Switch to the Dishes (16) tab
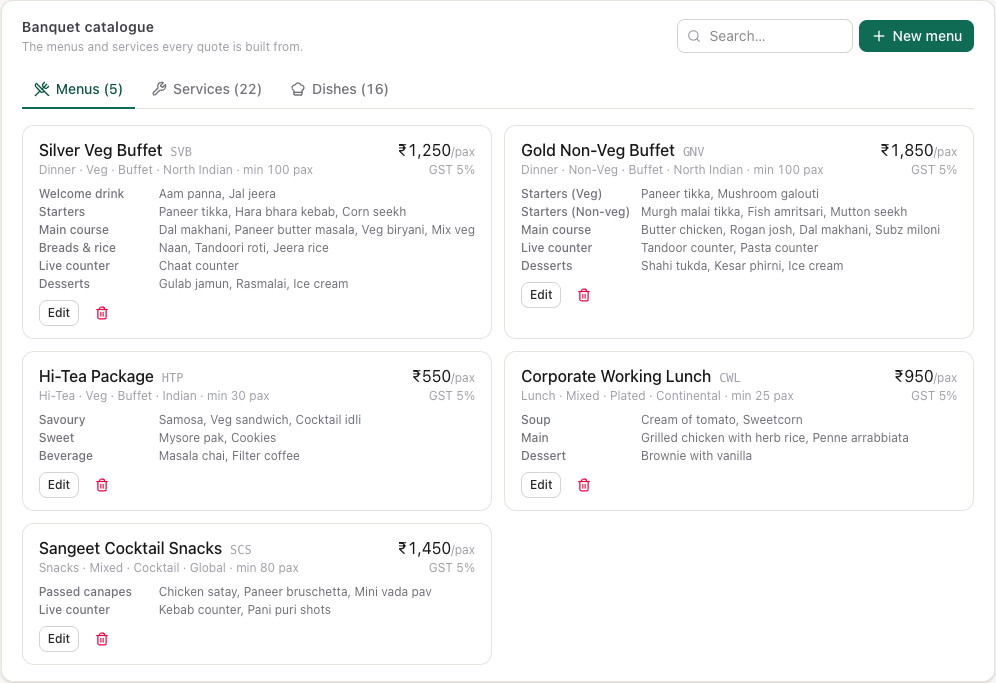This screenshot has width=996, height=683. (340, 90)
